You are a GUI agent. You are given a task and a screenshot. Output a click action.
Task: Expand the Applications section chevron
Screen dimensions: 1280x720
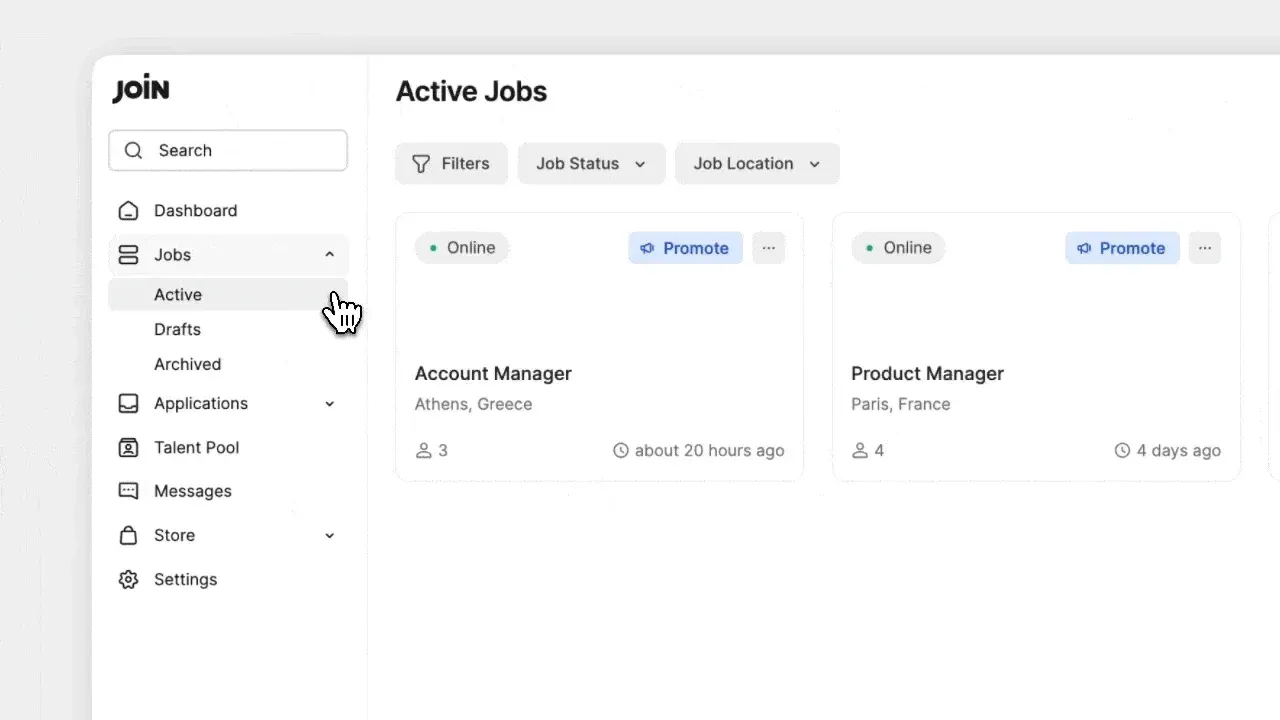tap(329, 404)
